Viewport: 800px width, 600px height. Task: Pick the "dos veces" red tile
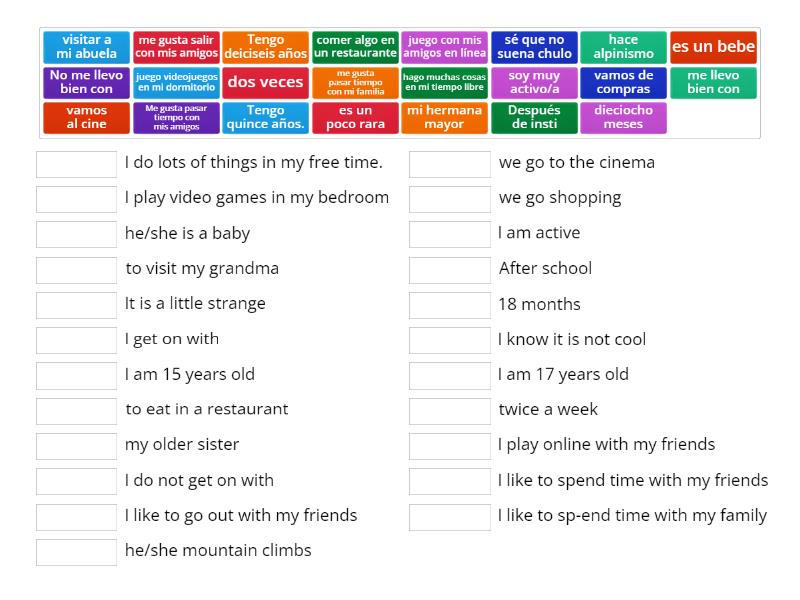265,81
